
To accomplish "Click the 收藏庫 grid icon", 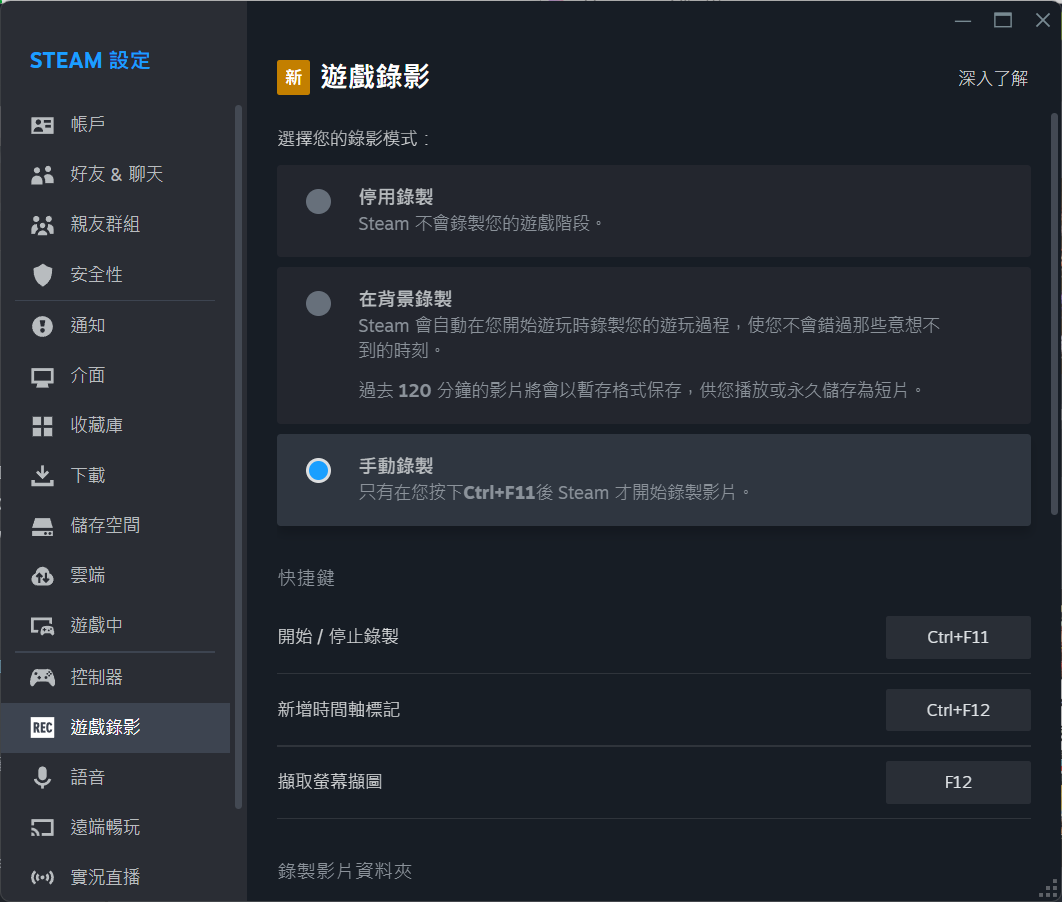I will (x=42, y=426).
